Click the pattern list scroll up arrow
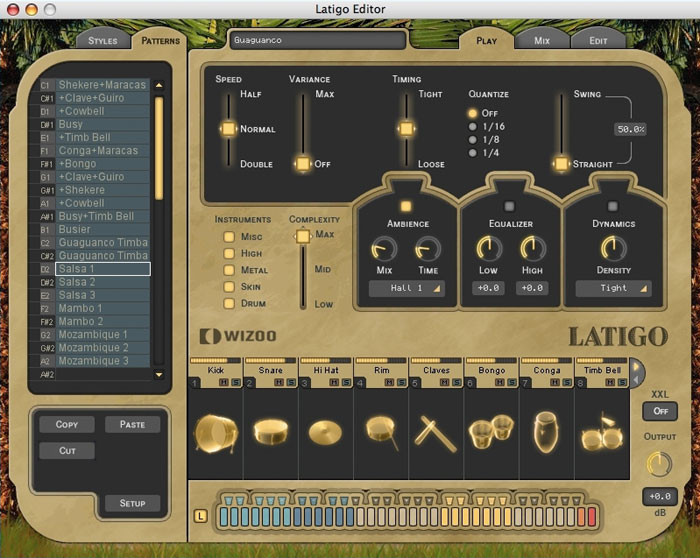 pos(159,85)
